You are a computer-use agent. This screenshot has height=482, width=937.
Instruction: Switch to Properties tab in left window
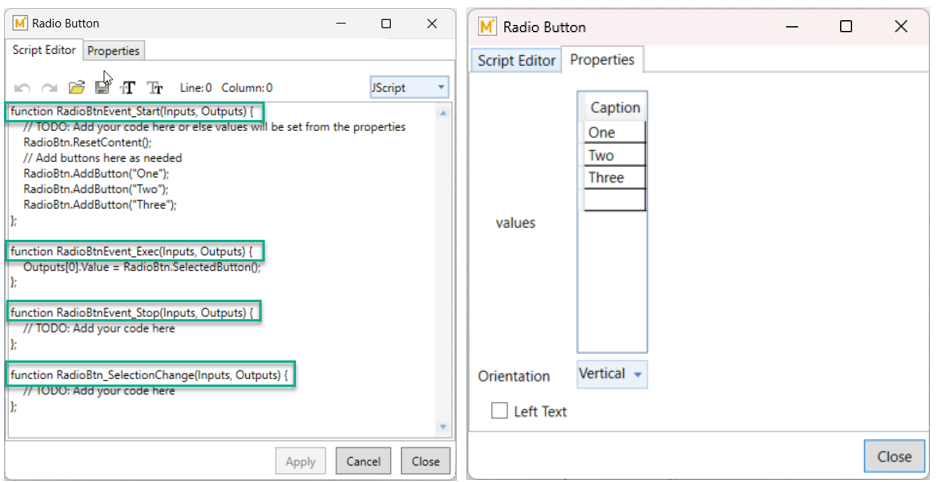coord(113,50)
